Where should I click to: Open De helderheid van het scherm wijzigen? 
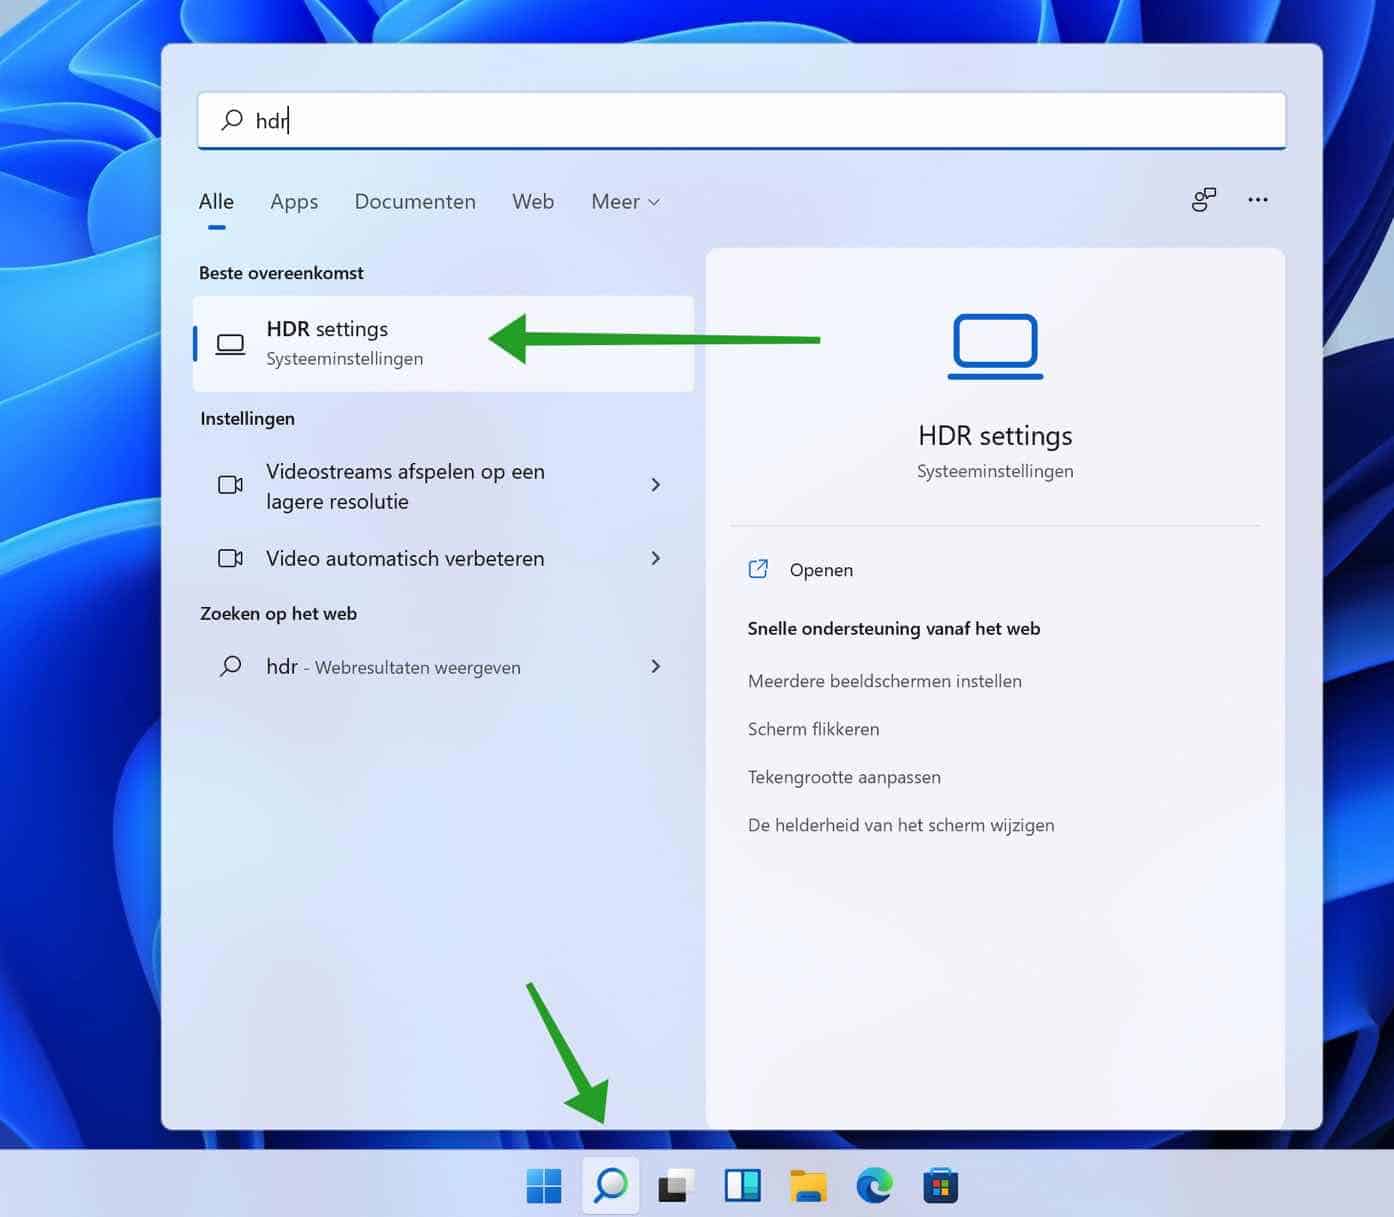coord(900,825)
